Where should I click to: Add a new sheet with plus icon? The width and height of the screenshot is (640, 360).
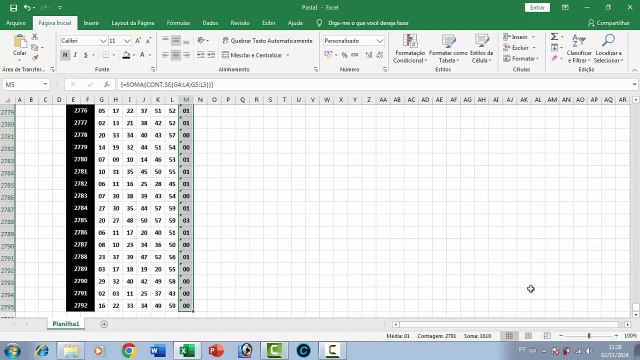coord(104,324)
